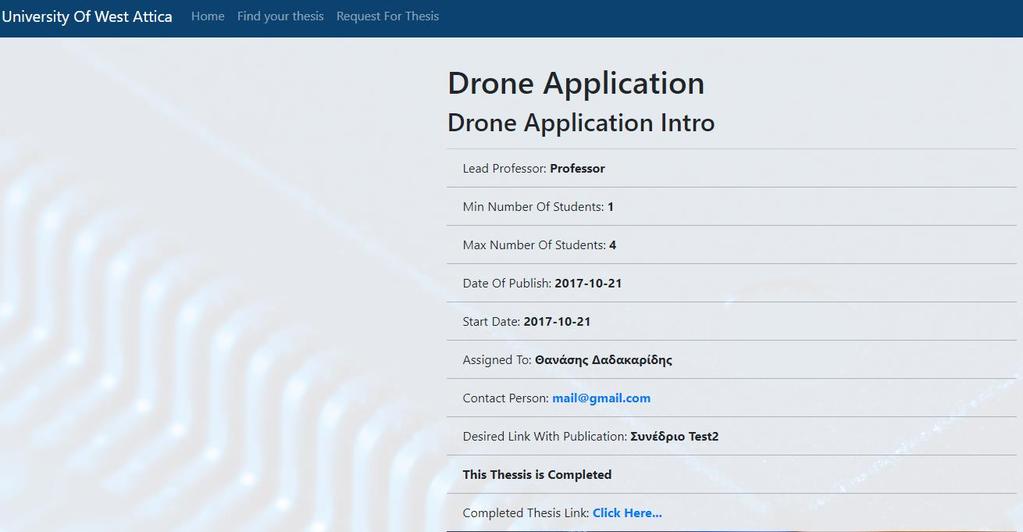Select the Drone Application Intro subheading
The width and height of the screenshot is (1023, 532).
coord(581,123)
